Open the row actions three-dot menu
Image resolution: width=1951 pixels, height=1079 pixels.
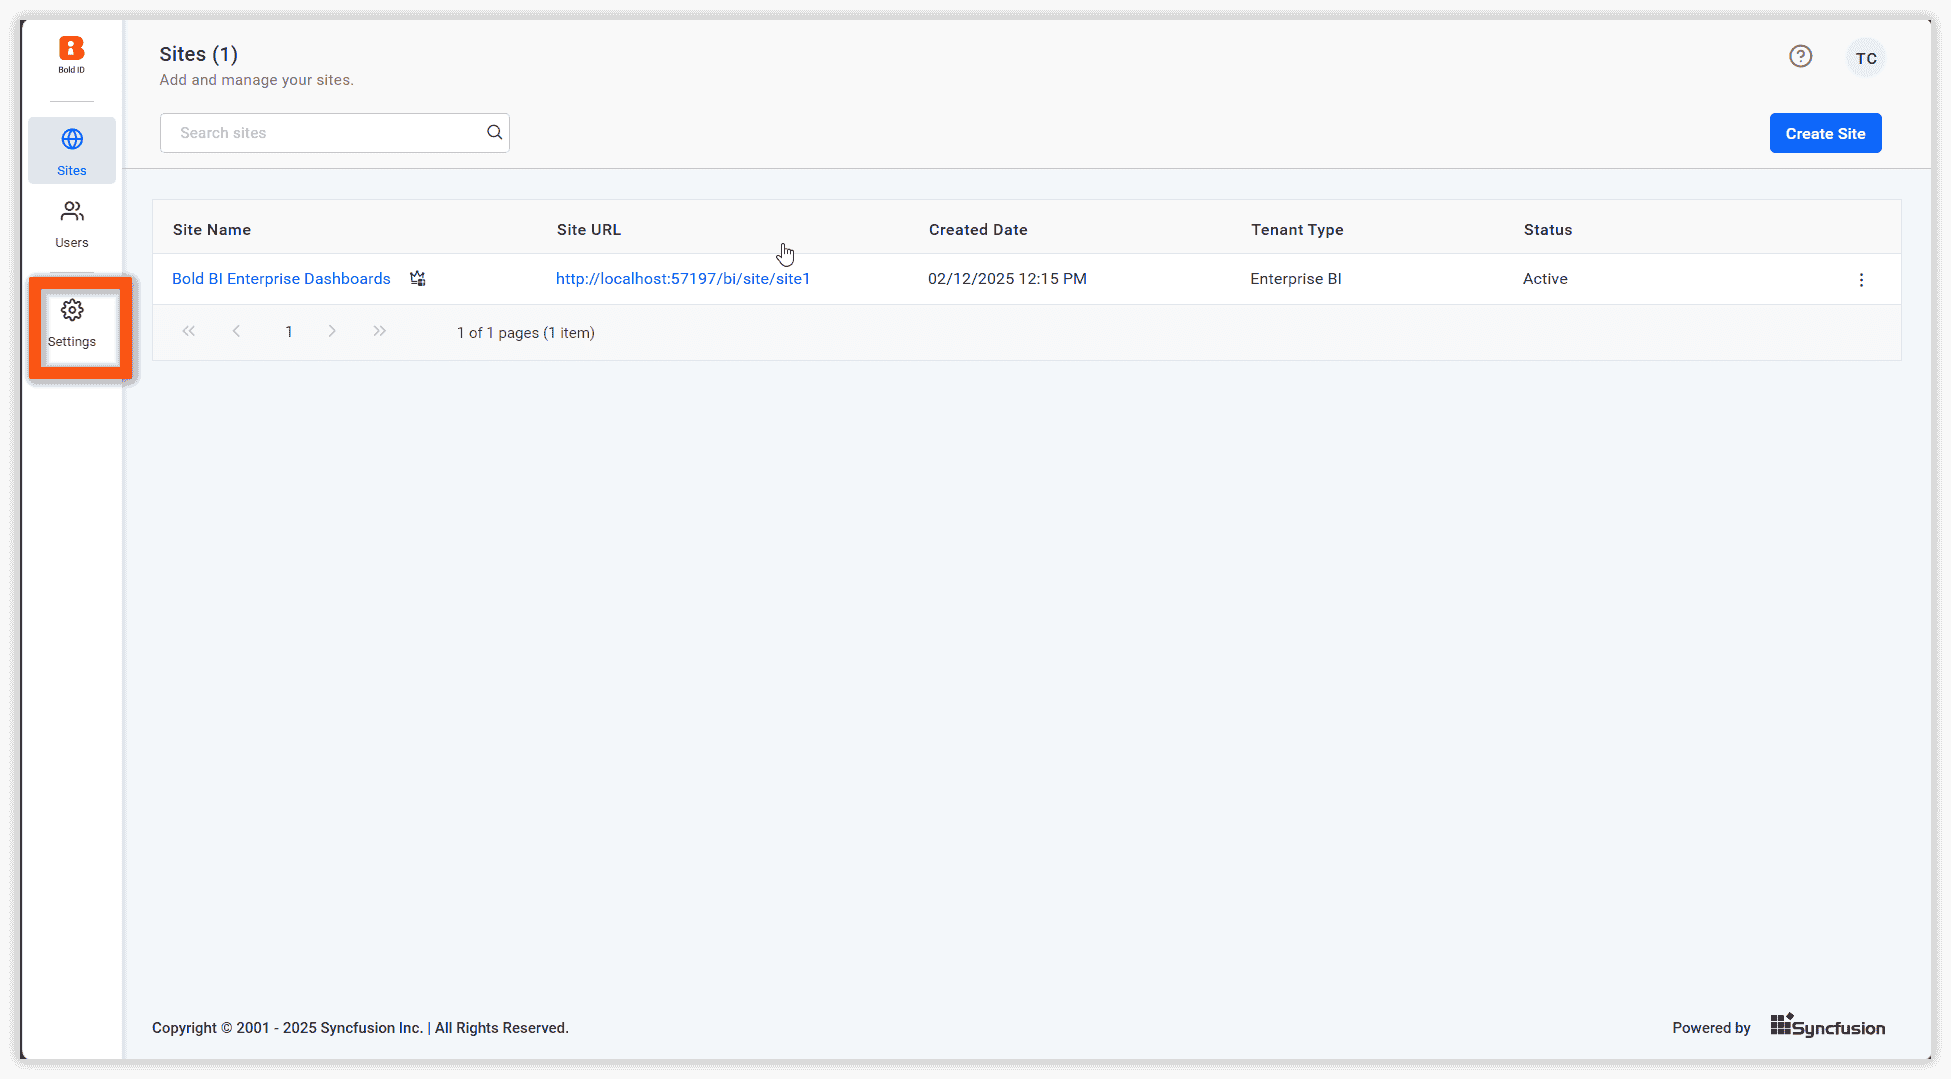pyautogui.click(x=1860, y=280)
